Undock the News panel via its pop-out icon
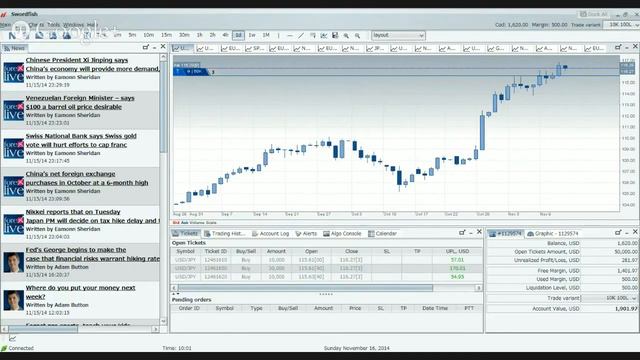The height and width of the screenshot is (360, 640). click(x=146, y=47)
